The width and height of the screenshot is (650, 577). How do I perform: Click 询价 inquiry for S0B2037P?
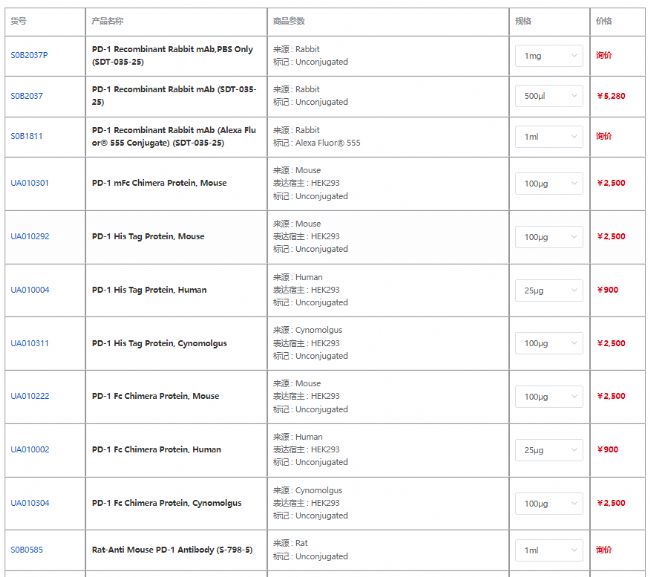pos(604,55)
